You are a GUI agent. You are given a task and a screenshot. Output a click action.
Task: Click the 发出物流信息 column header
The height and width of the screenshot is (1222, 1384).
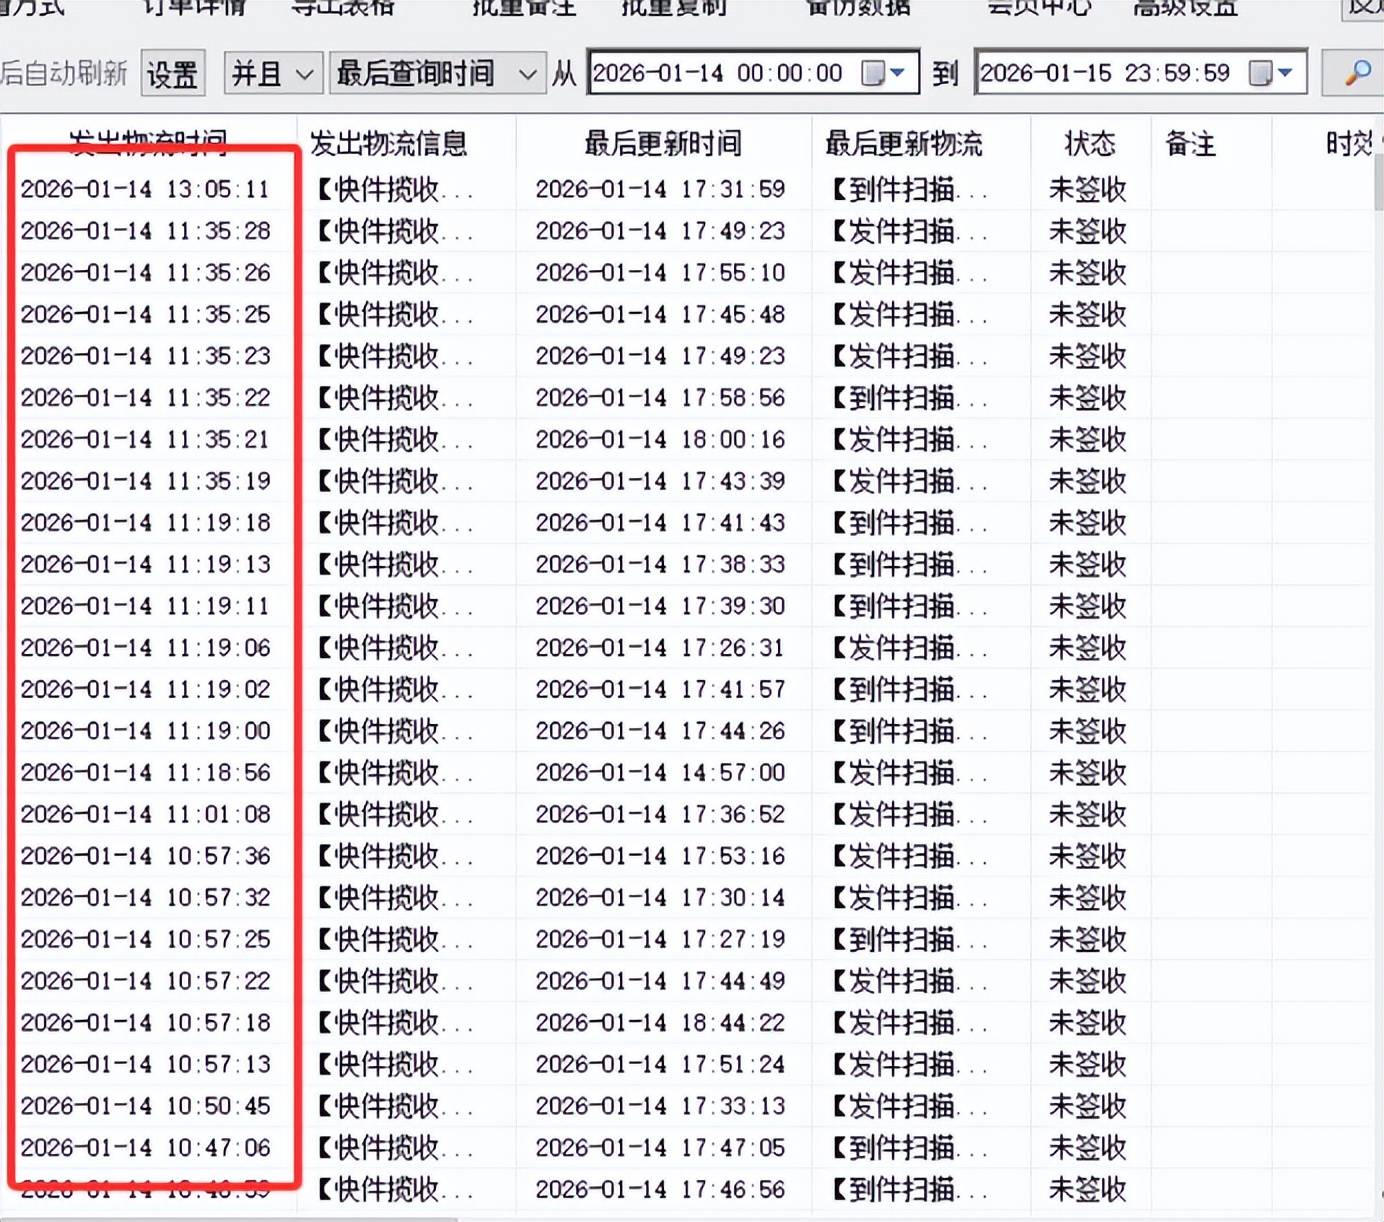[x=389, y=144]
